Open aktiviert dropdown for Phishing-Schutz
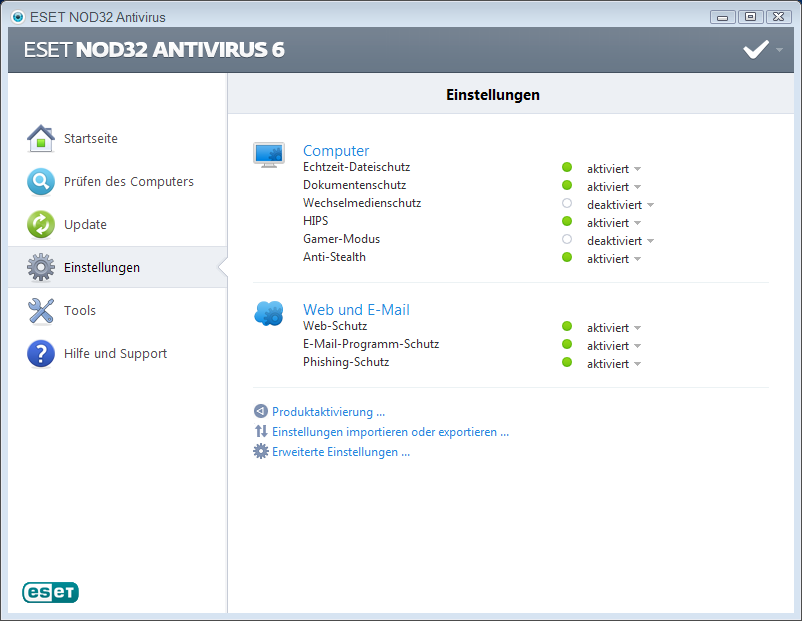Viewport: 802px width, 621px height. pyautogui.click(x=614, y=364)
